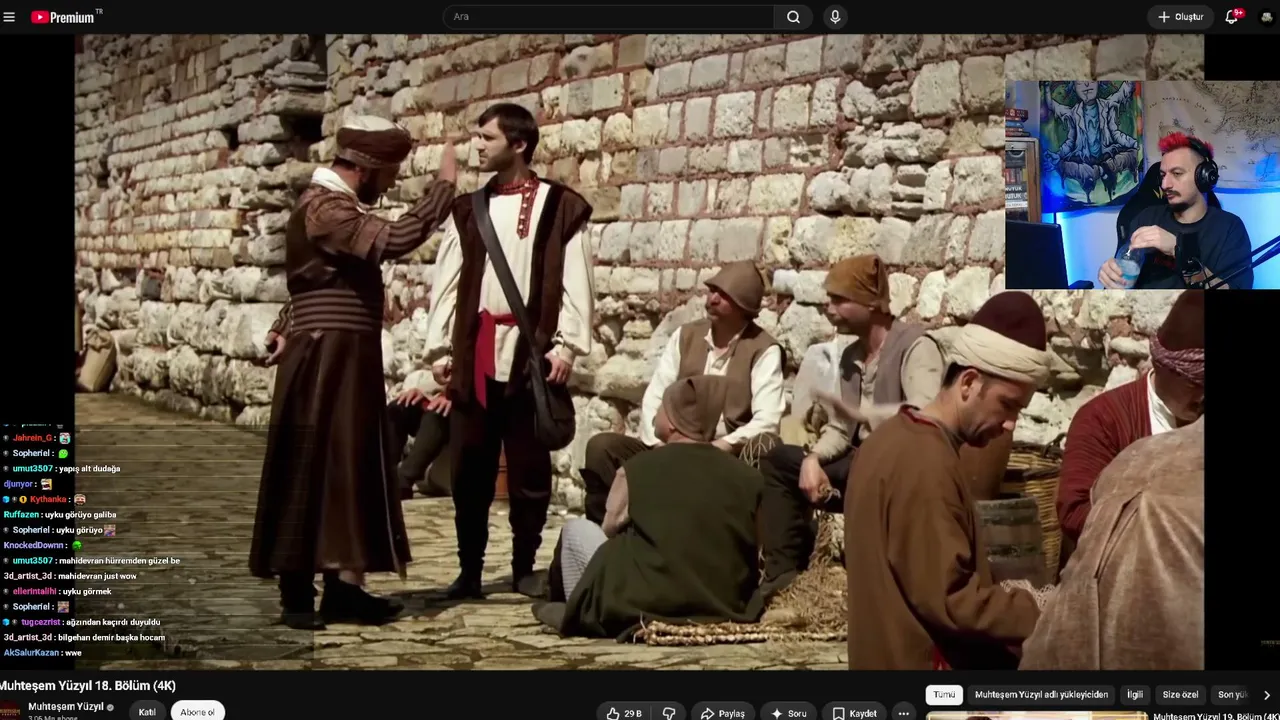
Task: Click chat message 'mahidevran hürremden güzel be'
Action: pyautogui.click(x=119, y=561)
